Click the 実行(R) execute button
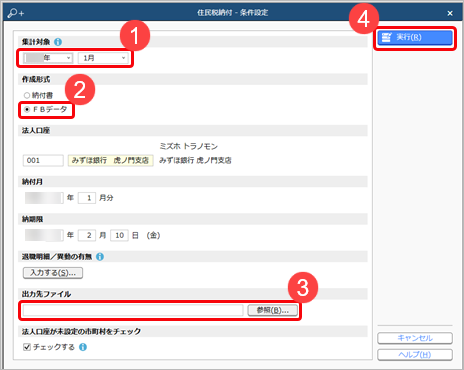Image resolution: width=464 pixels, height=370 pixels. click(x=415, y=37)
